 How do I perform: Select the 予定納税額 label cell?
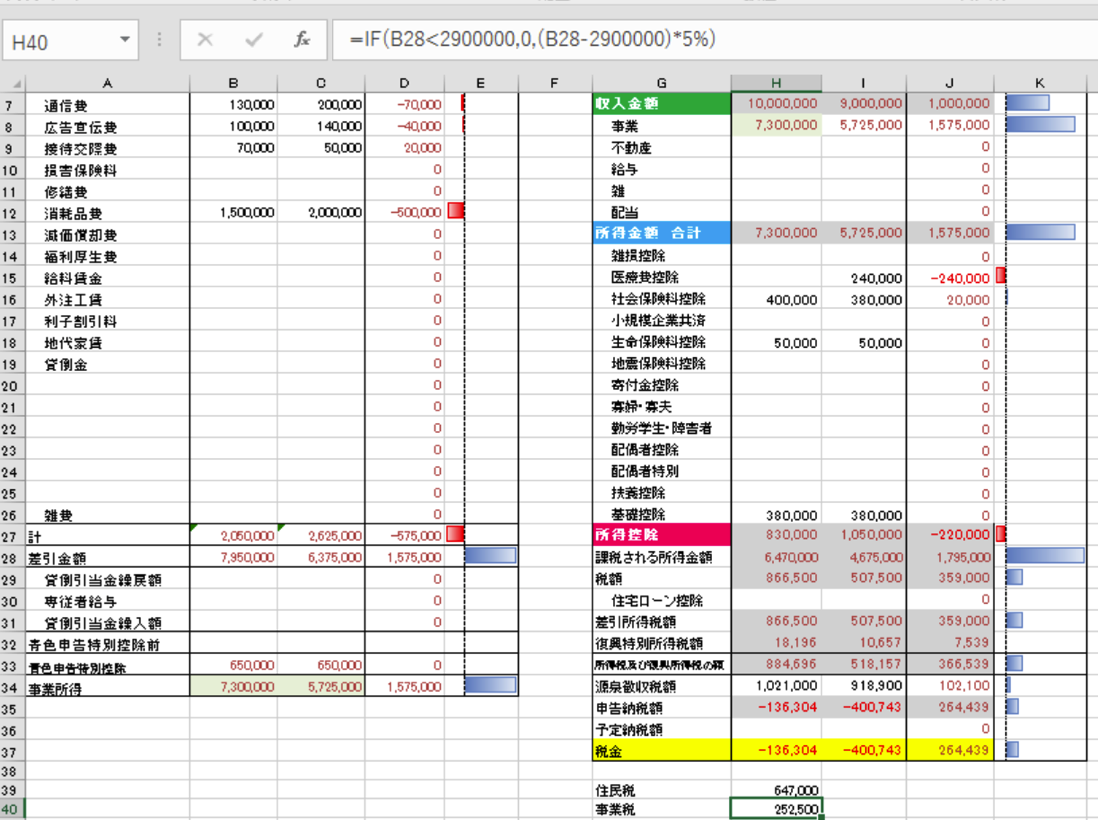pyautogui.click(x=661, y=730)
